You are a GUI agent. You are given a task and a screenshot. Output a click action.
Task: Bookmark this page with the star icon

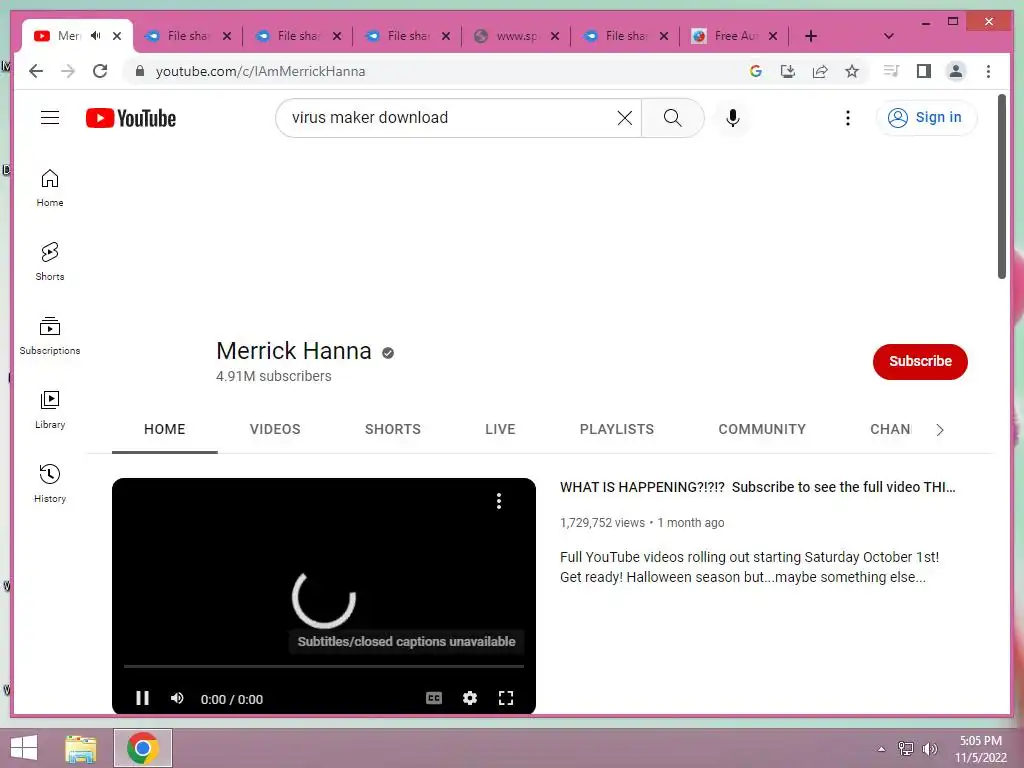852,71
